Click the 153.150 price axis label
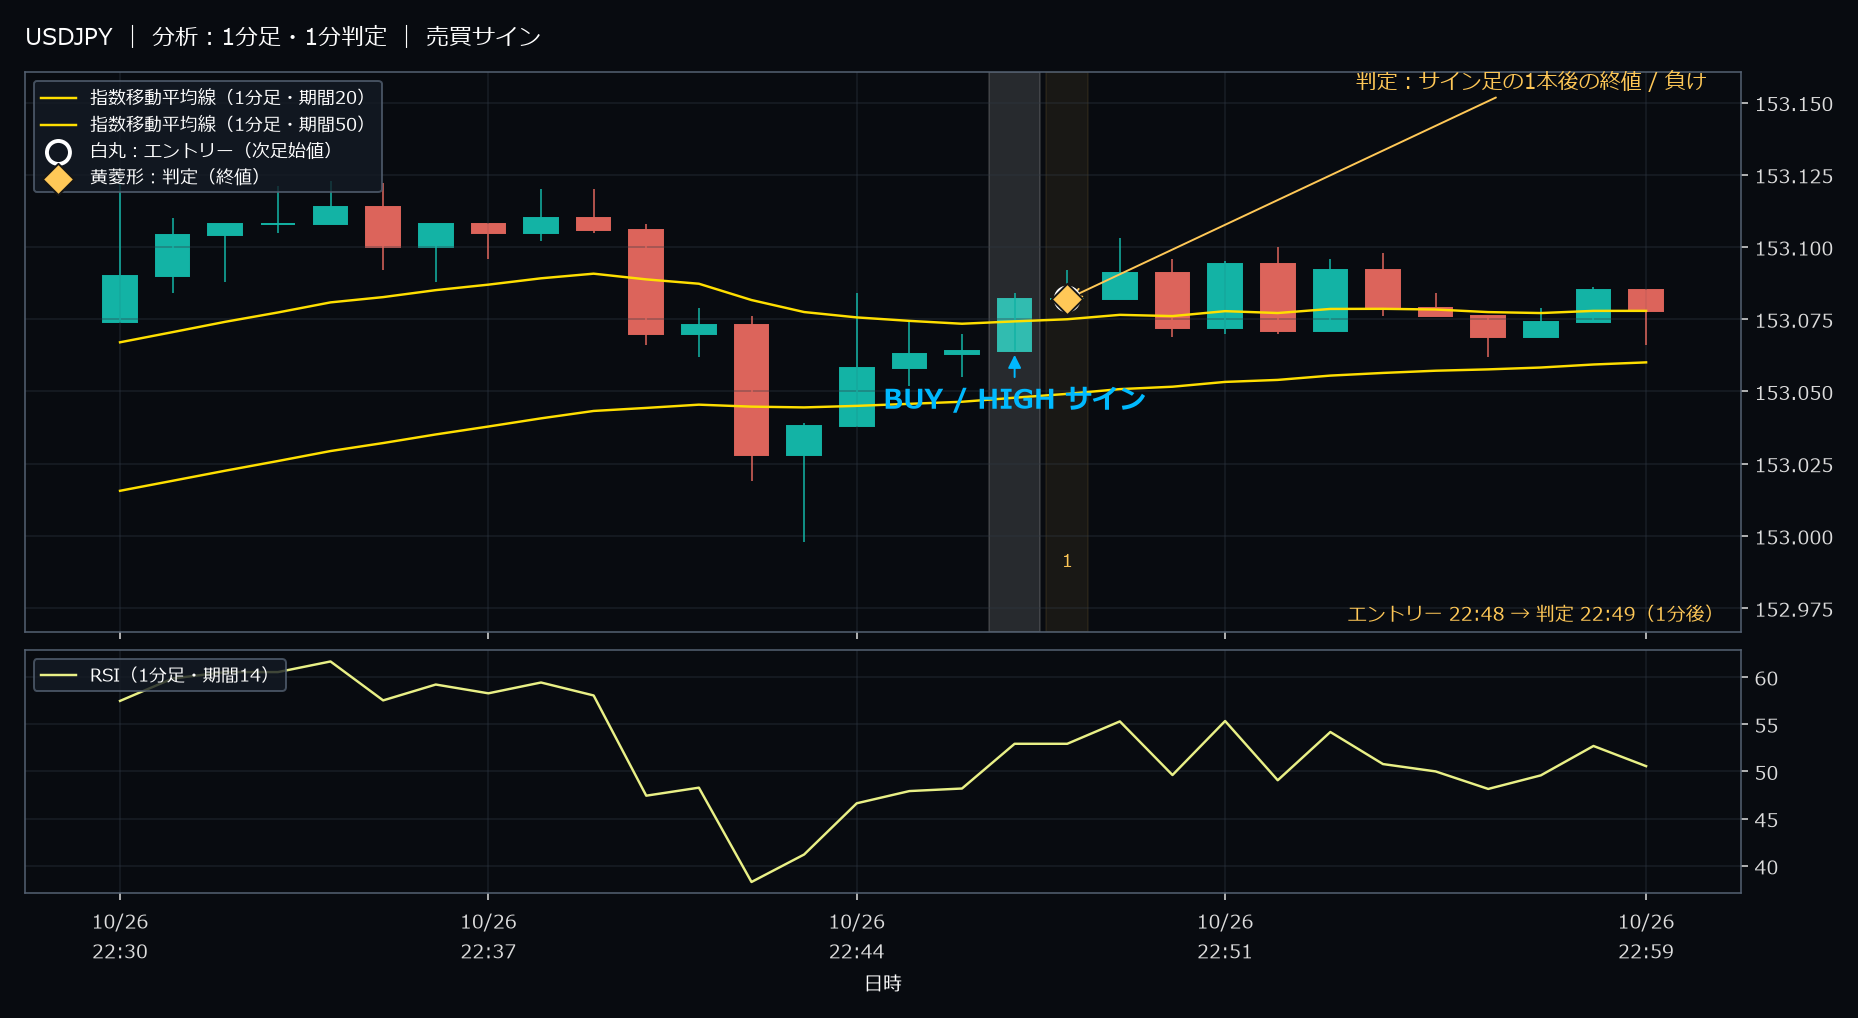 (x=1794, y=104)
